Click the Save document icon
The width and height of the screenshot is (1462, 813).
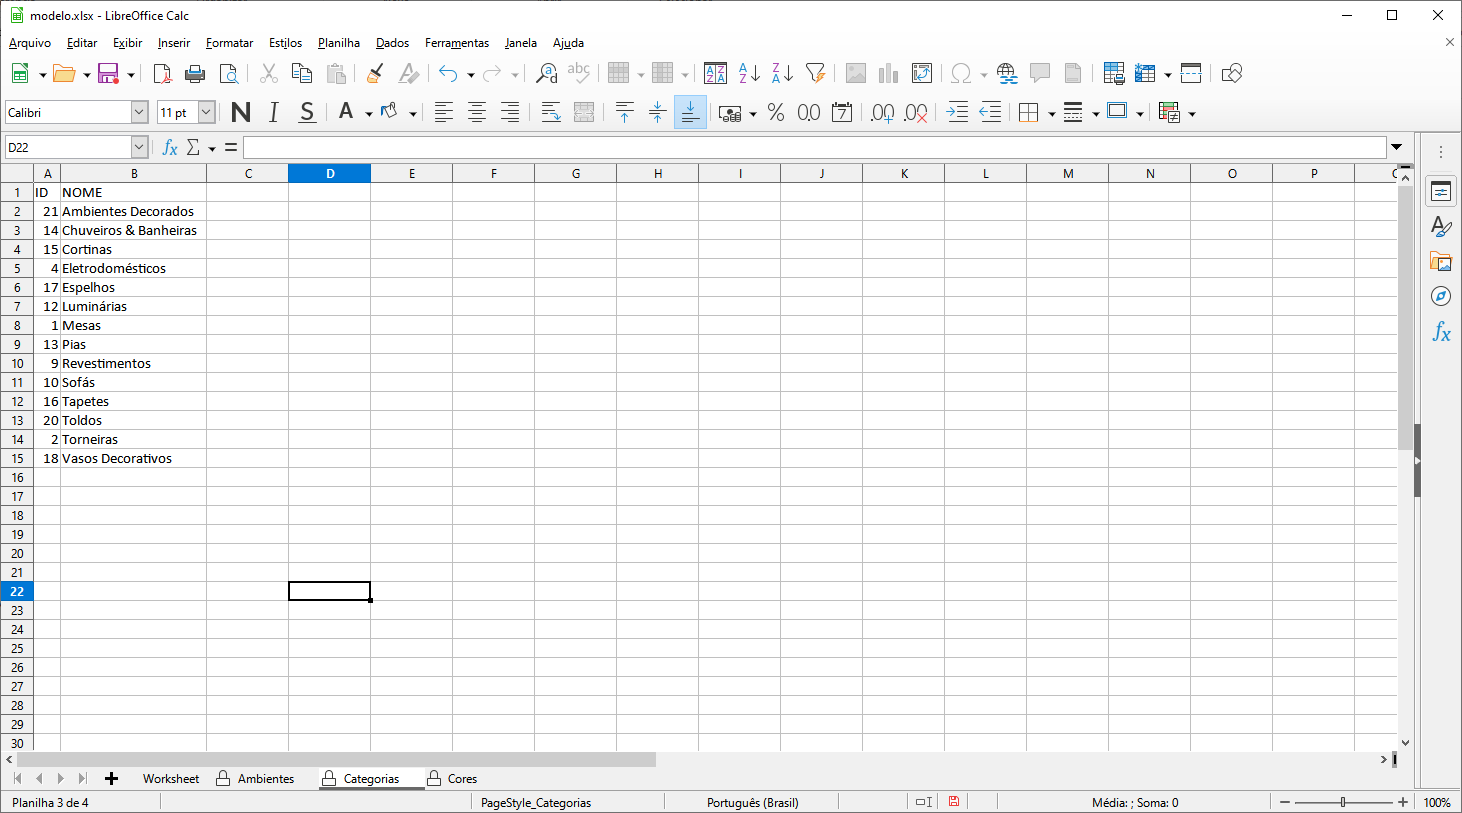pyautogui.click(x=107, y=73)
